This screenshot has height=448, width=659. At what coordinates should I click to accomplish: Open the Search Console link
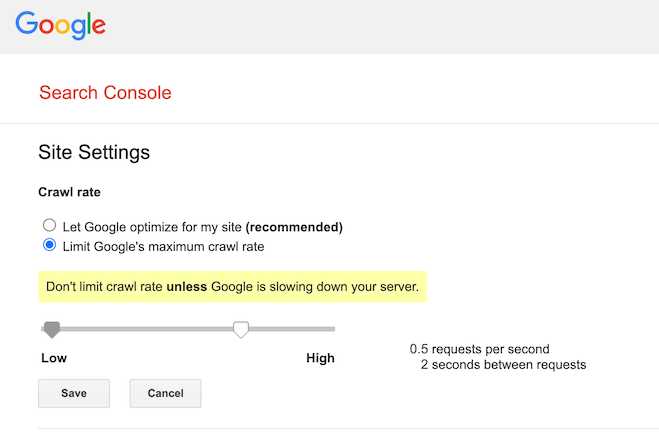pyautogui.click(x=105, y=92)
